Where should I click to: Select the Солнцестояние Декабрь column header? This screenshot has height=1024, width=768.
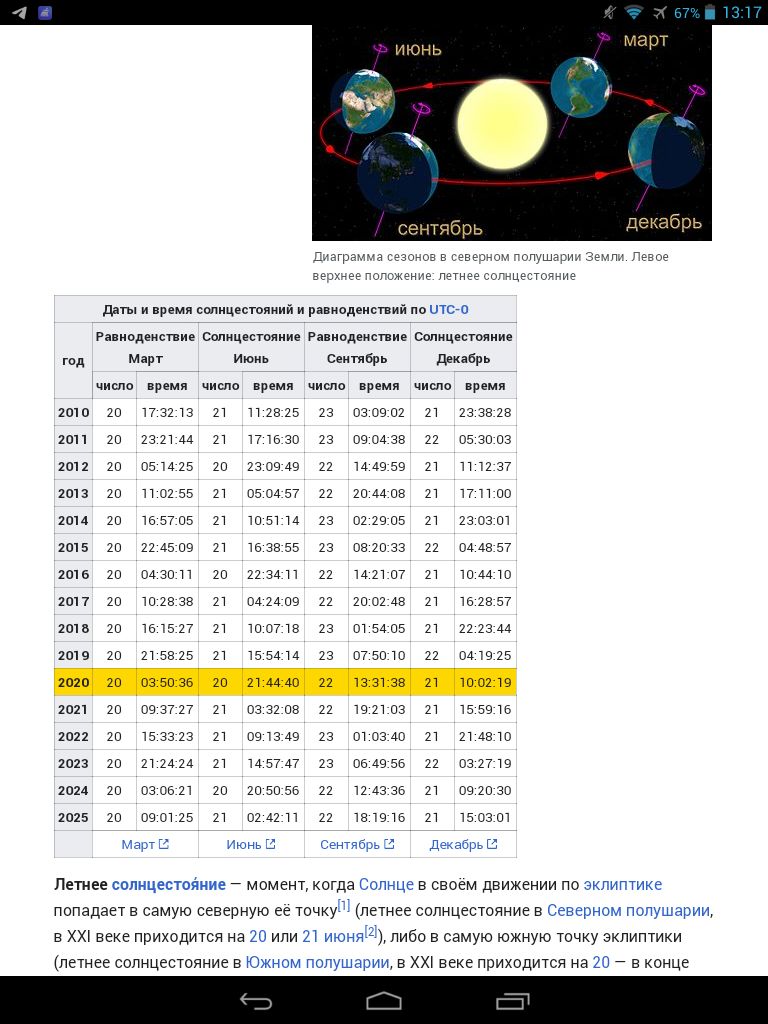click(464, 347)
